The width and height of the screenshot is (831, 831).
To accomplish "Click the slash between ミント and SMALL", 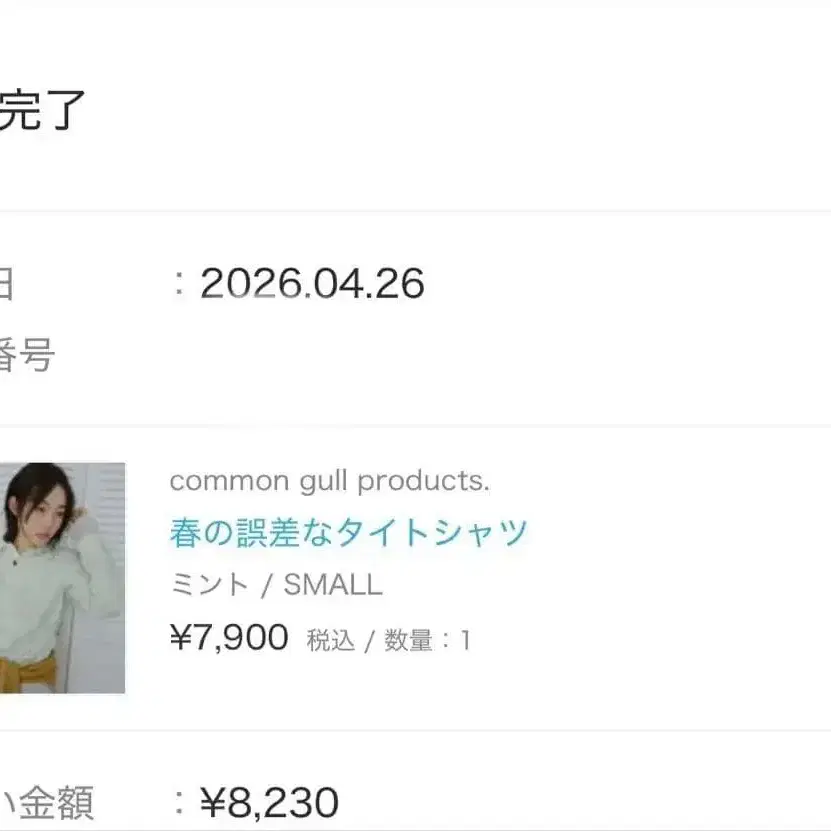I will pos(267,586).
